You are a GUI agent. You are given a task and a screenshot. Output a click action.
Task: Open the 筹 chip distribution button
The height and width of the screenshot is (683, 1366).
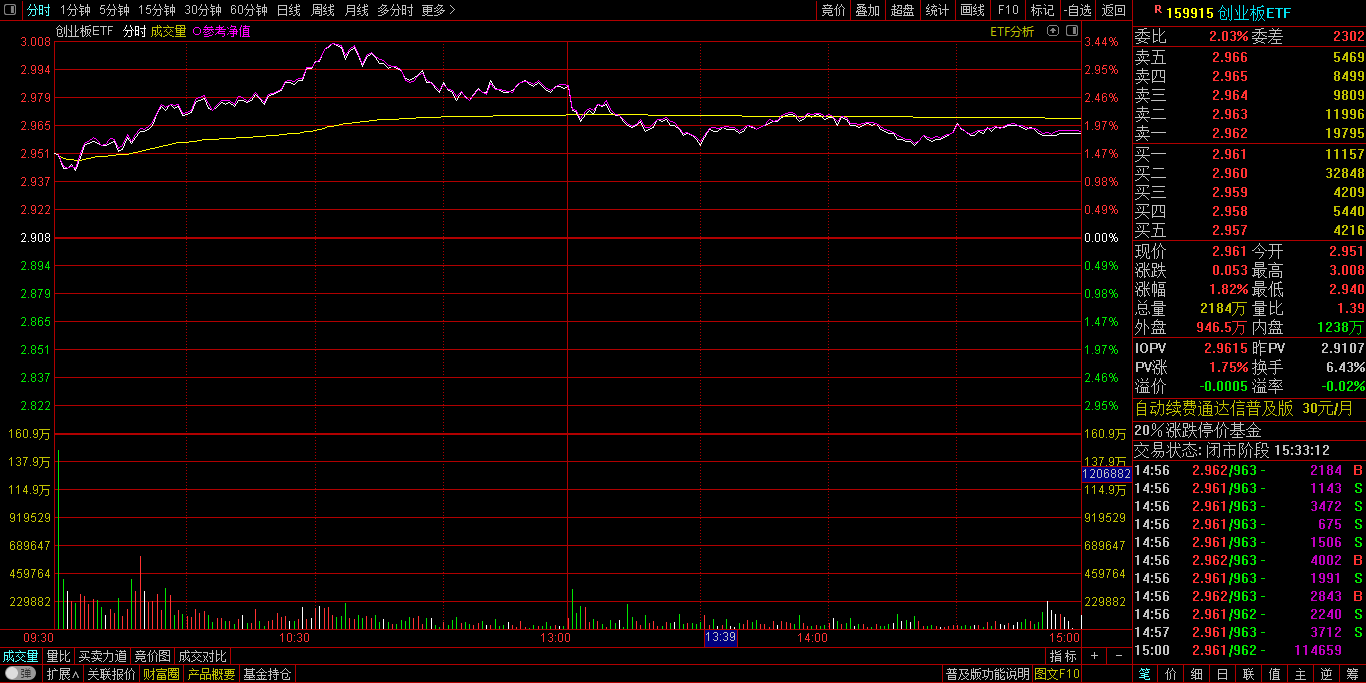1352,674
